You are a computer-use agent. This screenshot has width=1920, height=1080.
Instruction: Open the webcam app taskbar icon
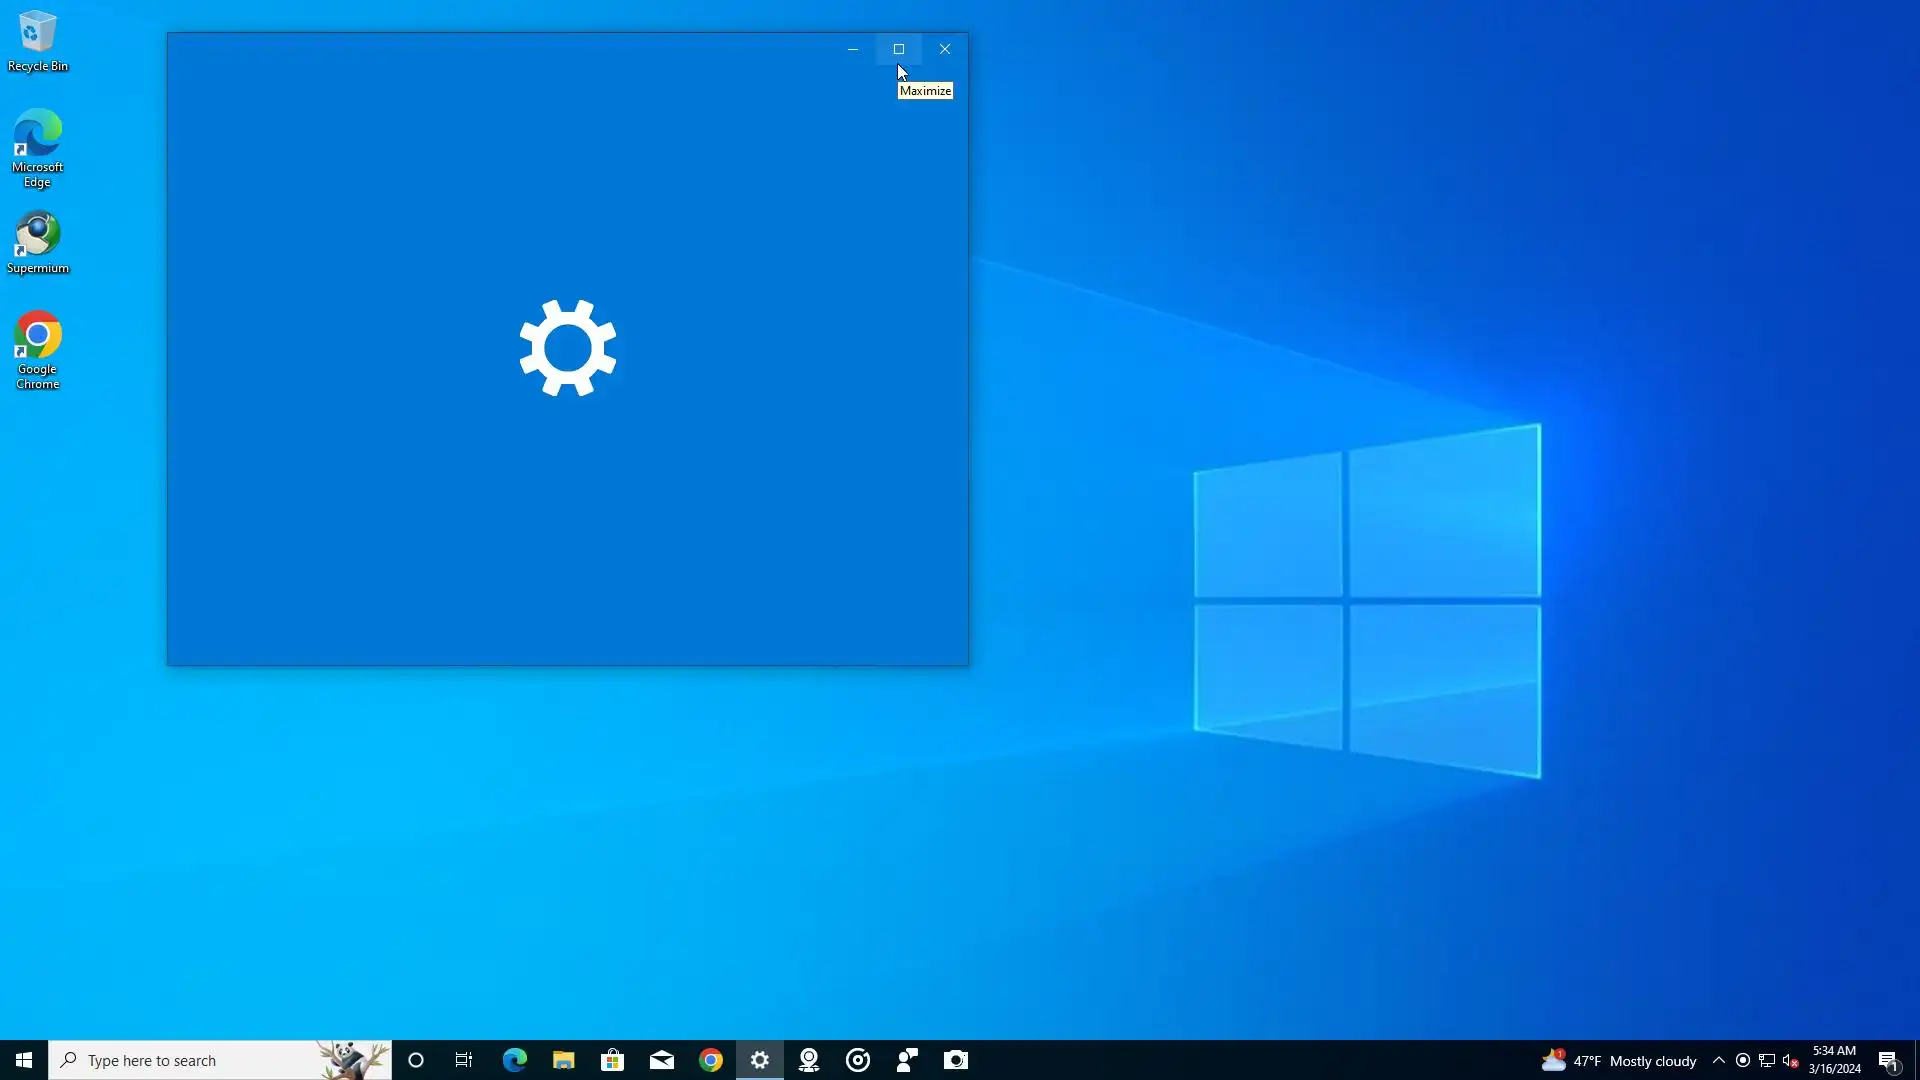[x=809, y=1060]
